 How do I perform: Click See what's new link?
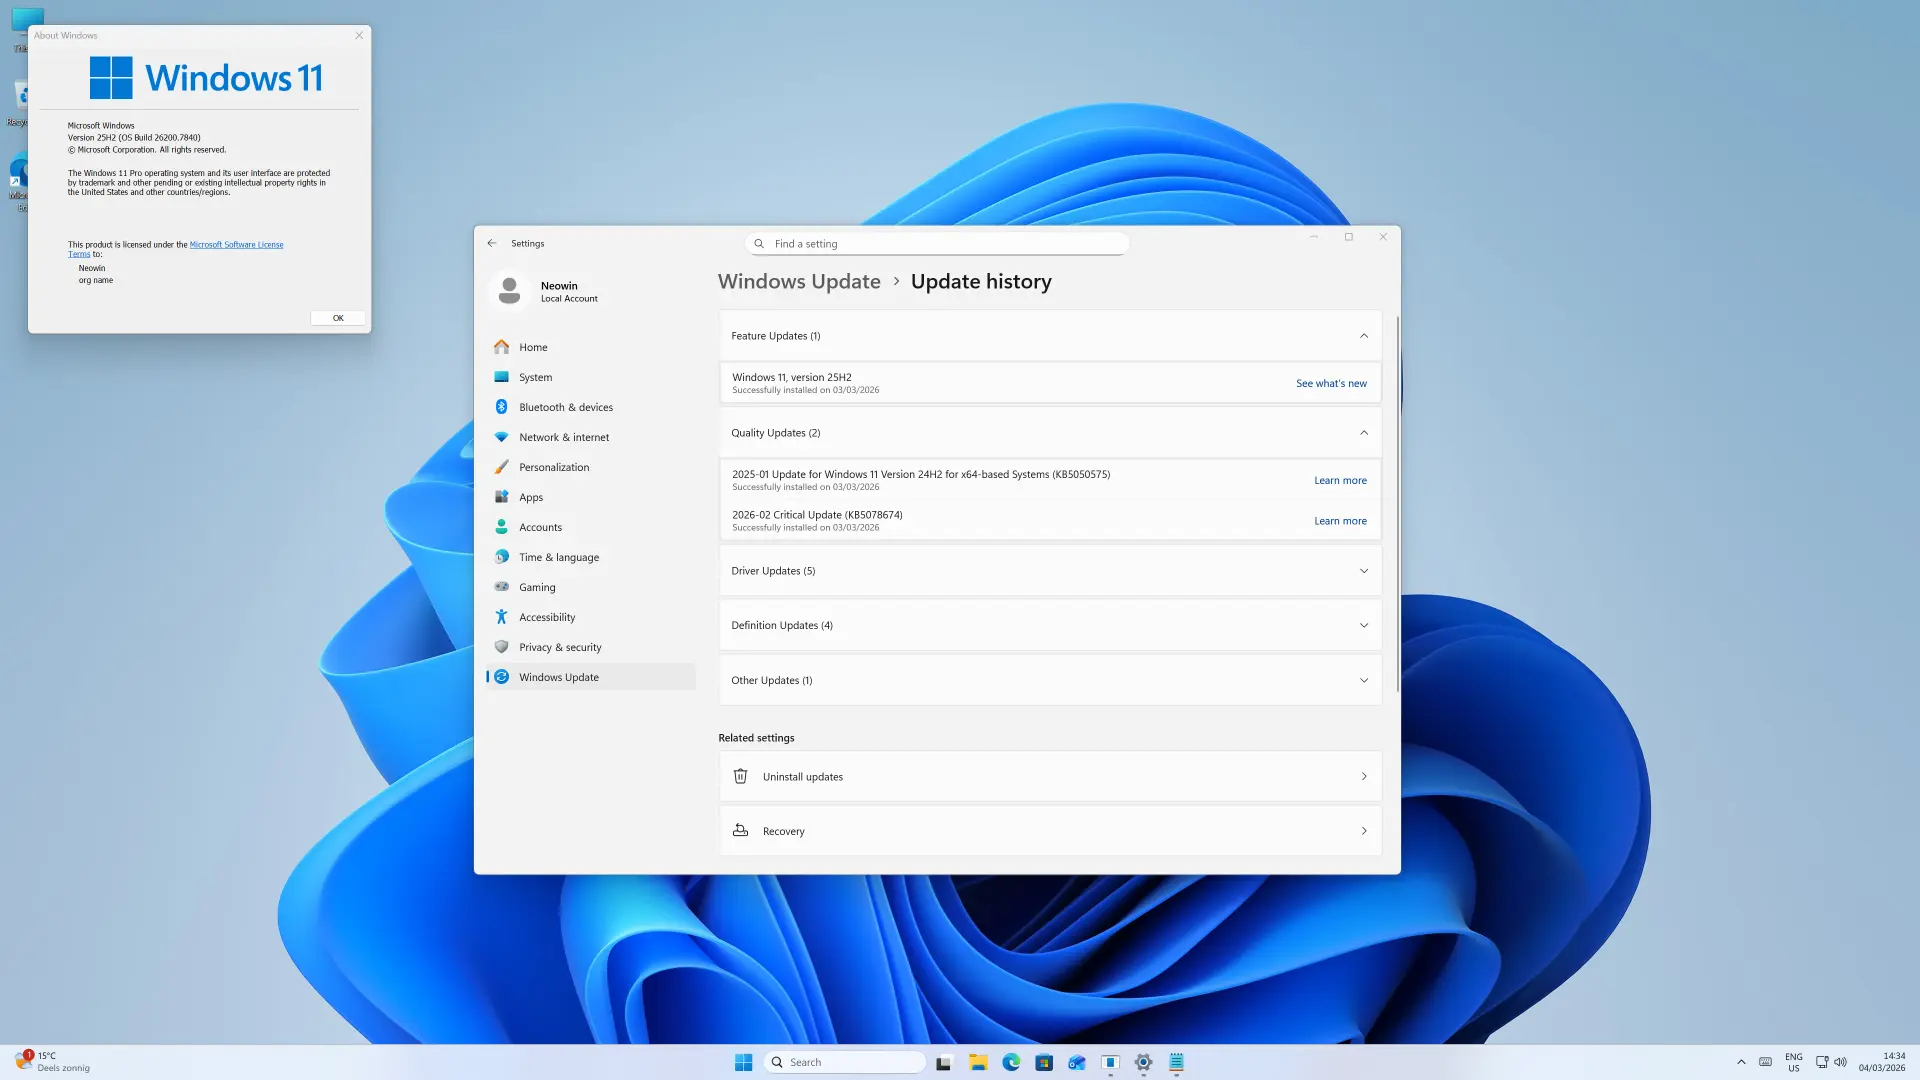click(x=1330, y=383)
